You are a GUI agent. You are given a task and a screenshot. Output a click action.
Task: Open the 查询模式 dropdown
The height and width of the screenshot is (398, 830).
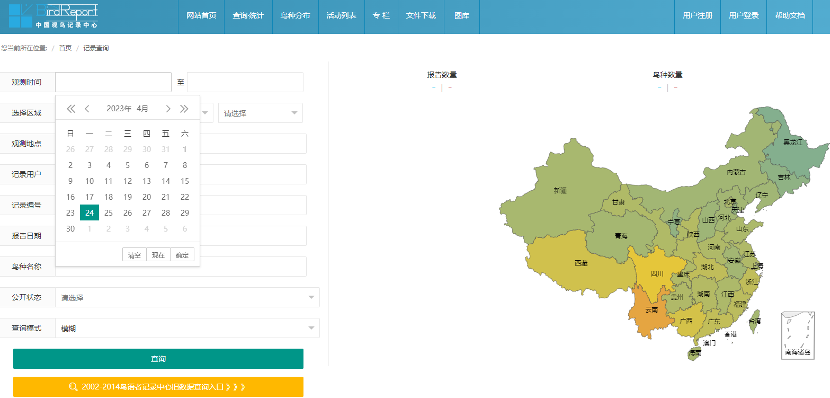[187, 328]
